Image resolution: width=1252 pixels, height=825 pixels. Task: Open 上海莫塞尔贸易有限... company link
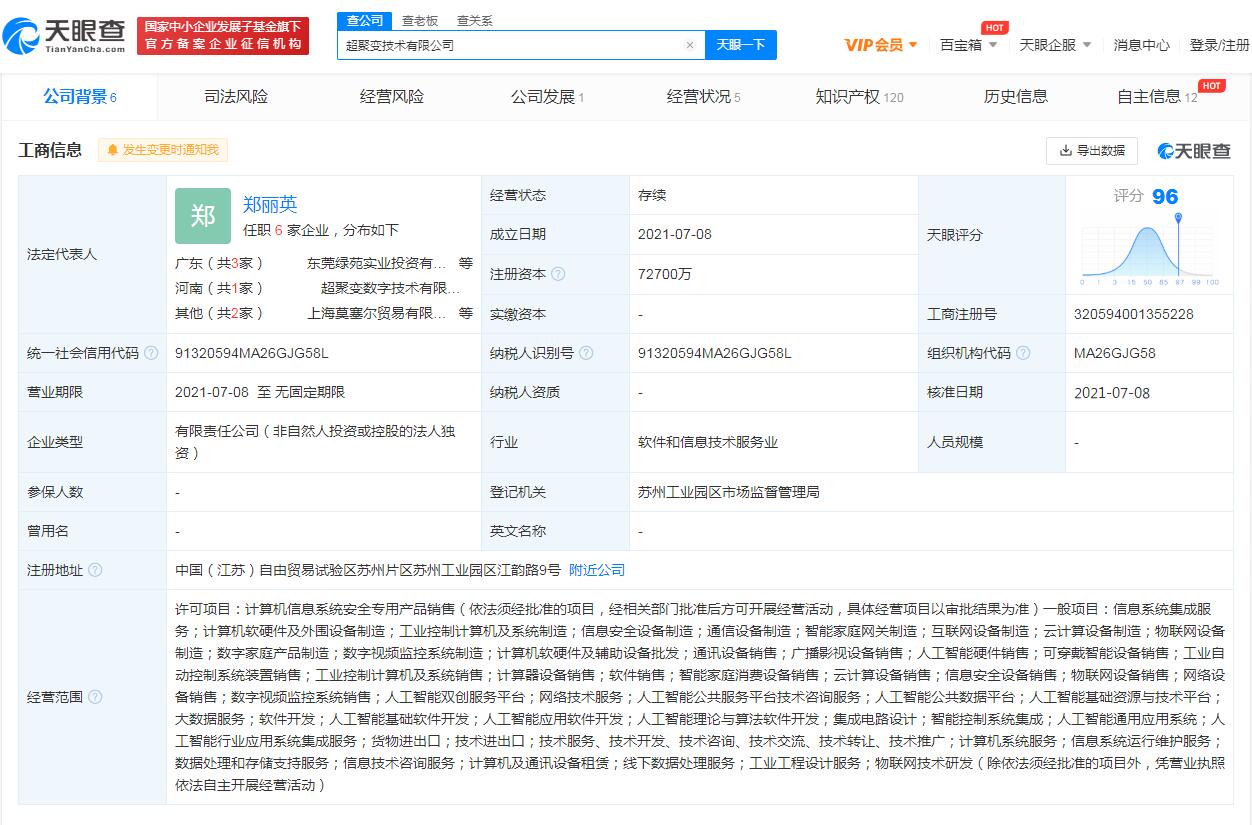point(376,313)
